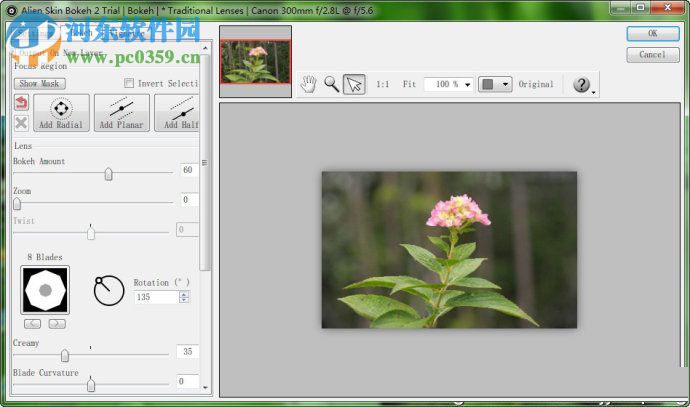The height and width of the screenshot is (407, 690).
Task: Add a Planar focus region
Action: [121, 113]
